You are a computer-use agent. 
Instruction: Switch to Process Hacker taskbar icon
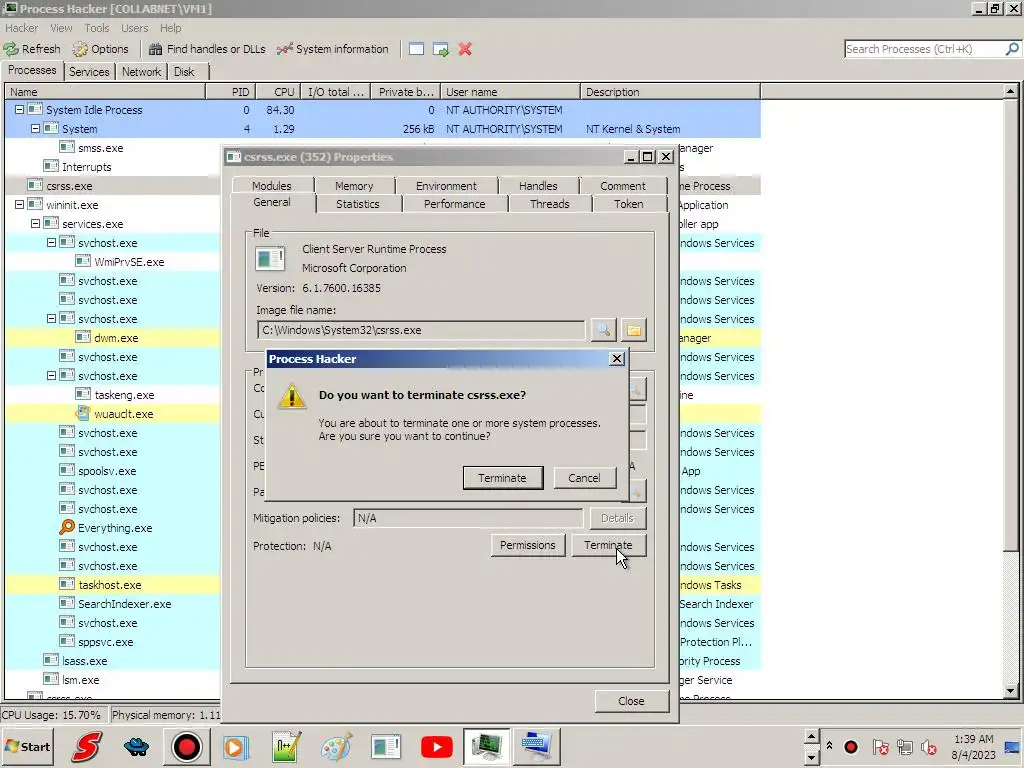click(x=487, y=746)
